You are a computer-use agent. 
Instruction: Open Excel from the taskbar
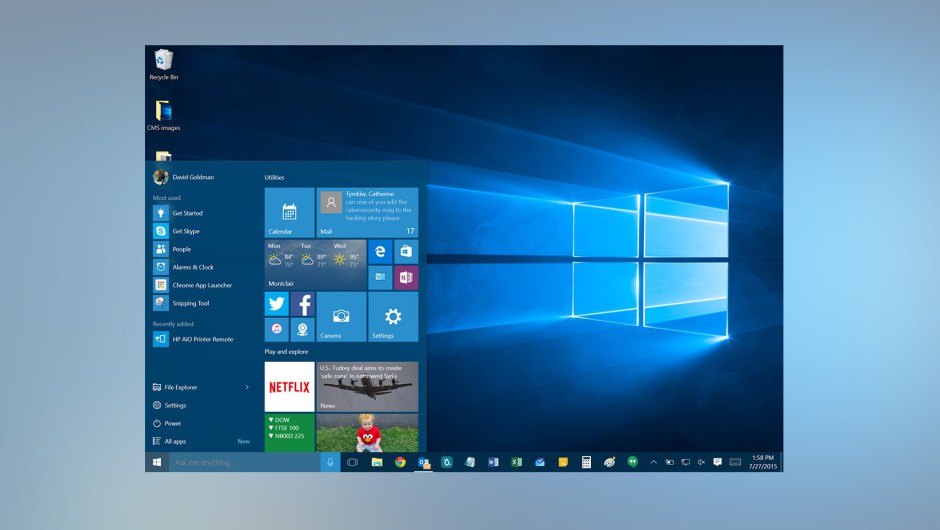(516, 462)
